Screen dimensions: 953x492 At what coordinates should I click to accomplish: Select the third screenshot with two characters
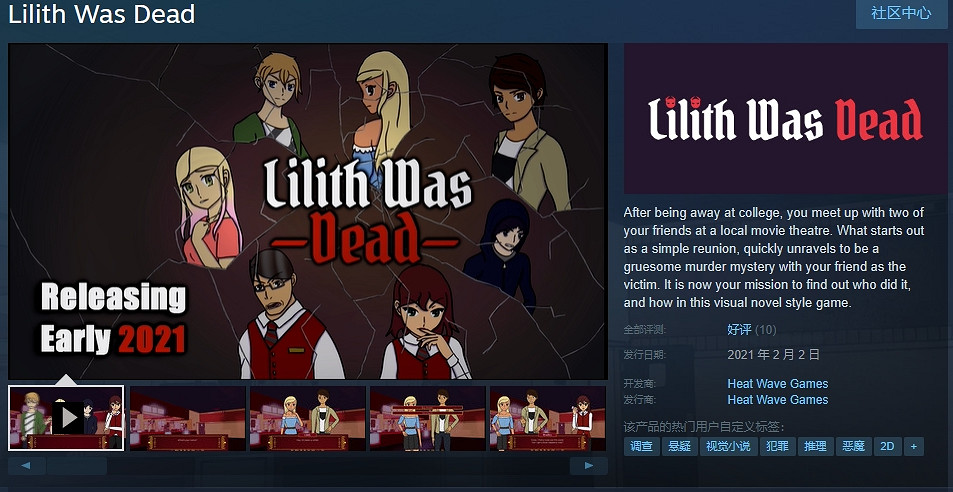[308, 418]
